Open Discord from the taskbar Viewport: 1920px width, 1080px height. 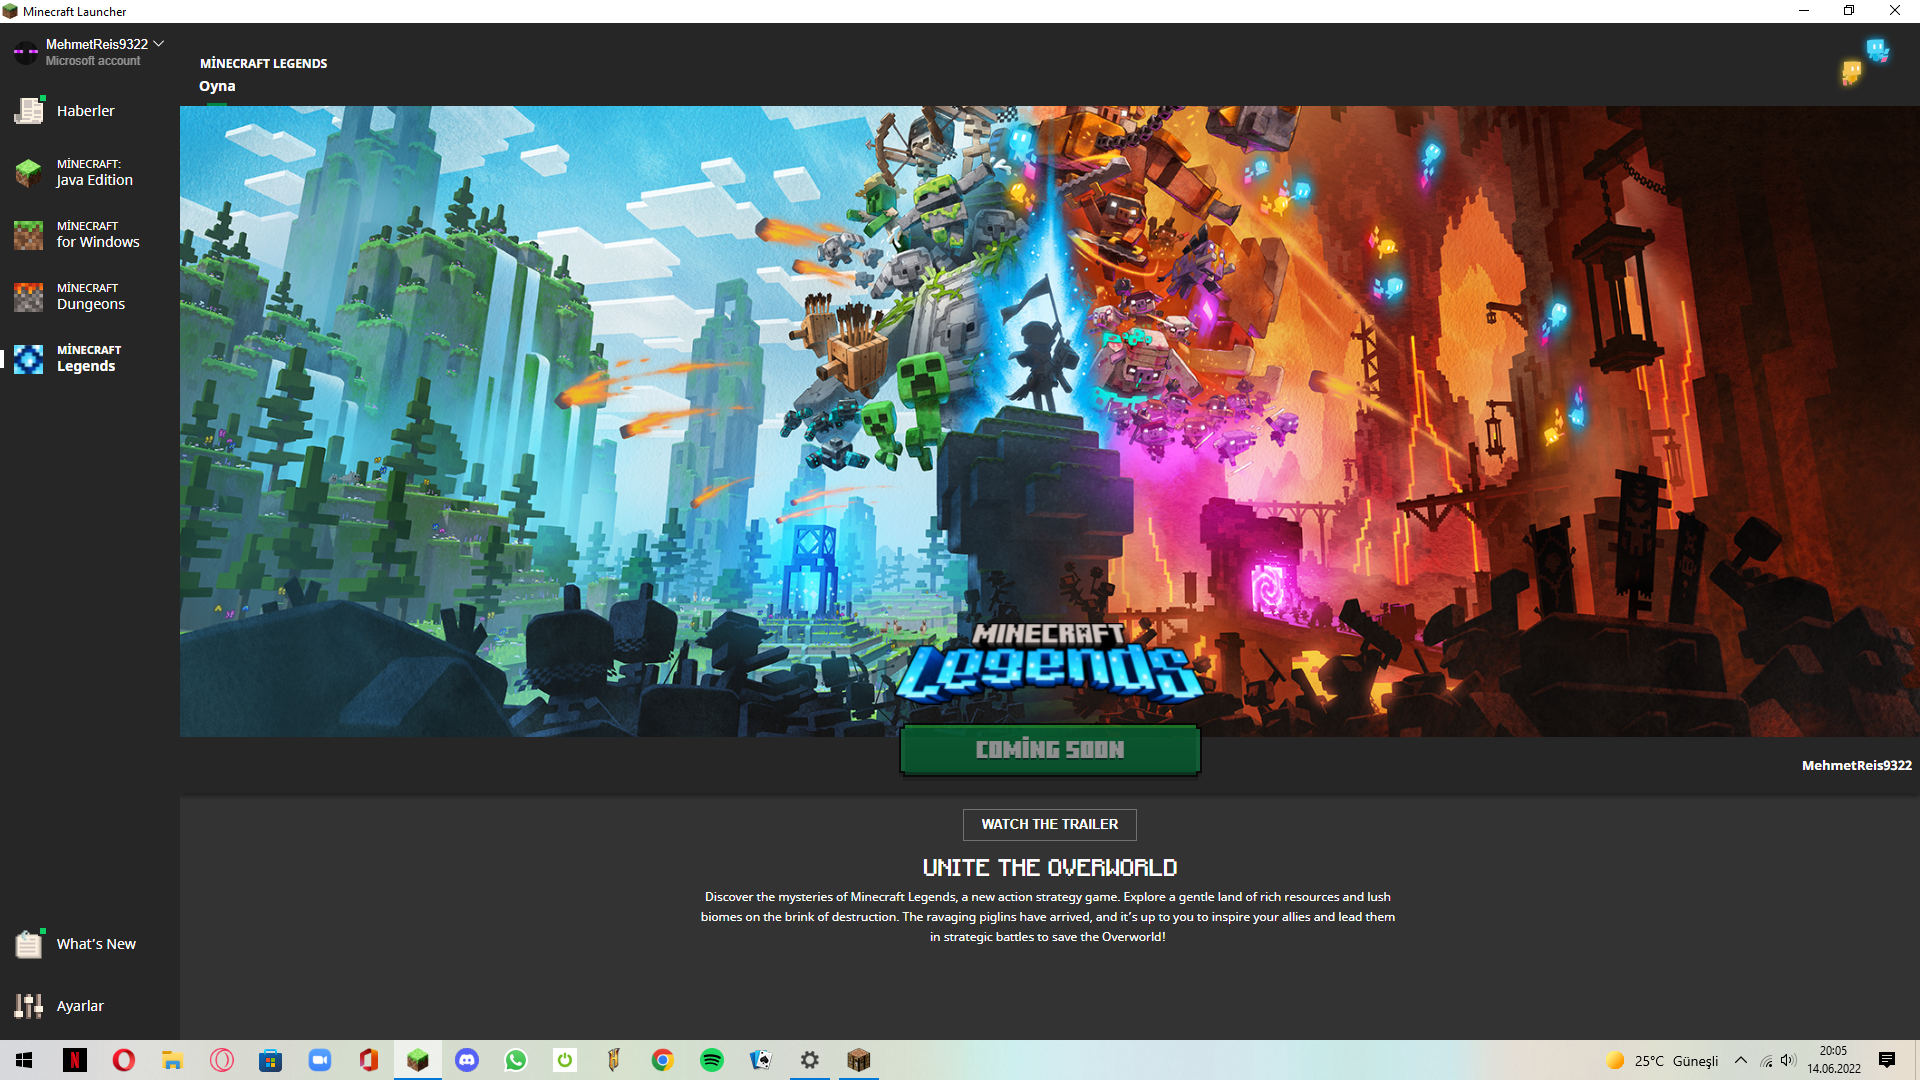[x=467, y=1060]
